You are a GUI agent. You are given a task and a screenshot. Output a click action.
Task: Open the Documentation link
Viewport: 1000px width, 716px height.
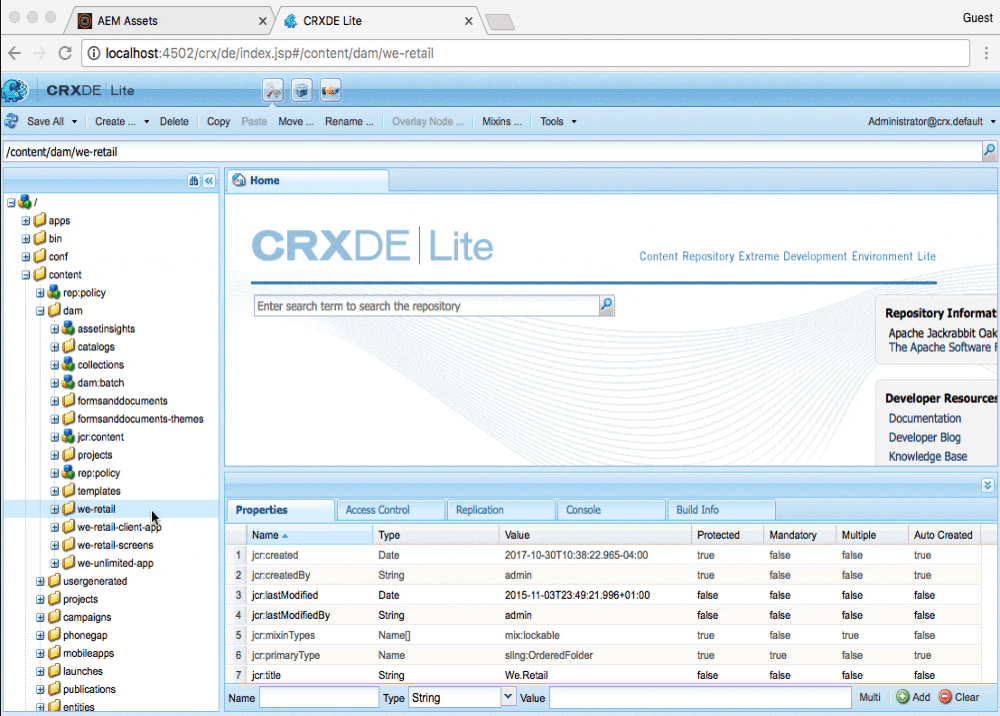point(925,418)
